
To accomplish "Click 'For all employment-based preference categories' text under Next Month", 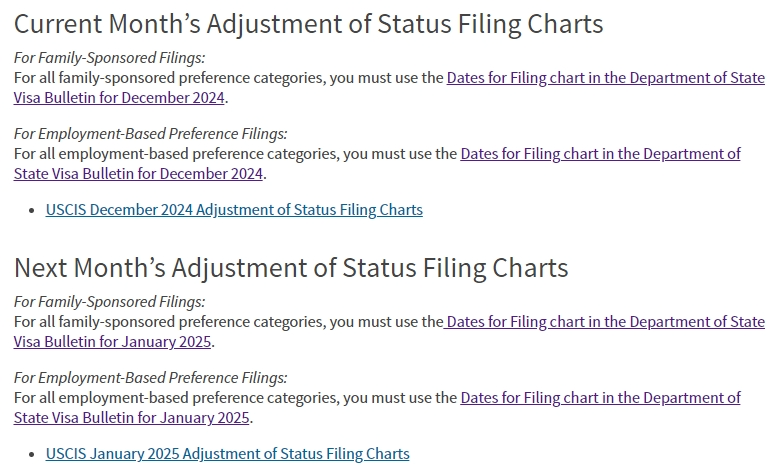I will (x=177, y=398).
